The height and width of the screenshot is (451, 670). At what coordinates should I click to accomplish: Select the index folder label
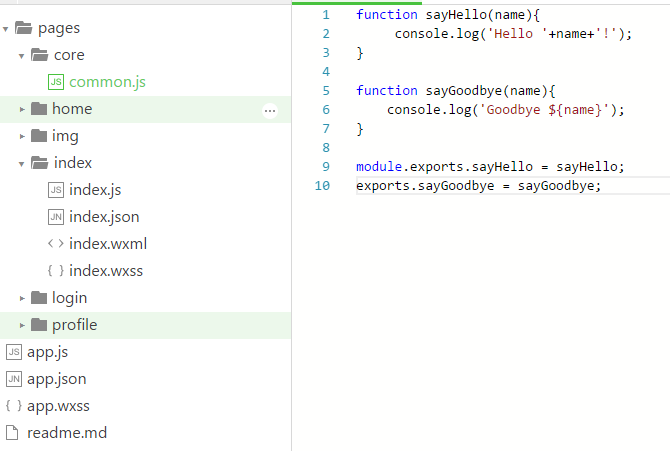click(73, 162)
